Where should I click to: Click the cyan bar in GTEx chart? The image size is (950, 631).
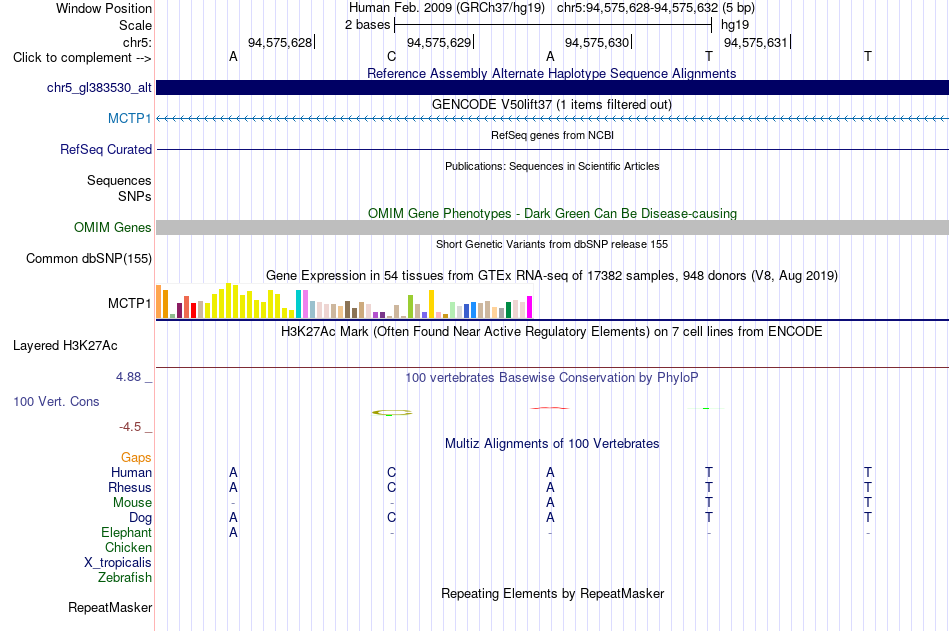[x=298, y=304]
